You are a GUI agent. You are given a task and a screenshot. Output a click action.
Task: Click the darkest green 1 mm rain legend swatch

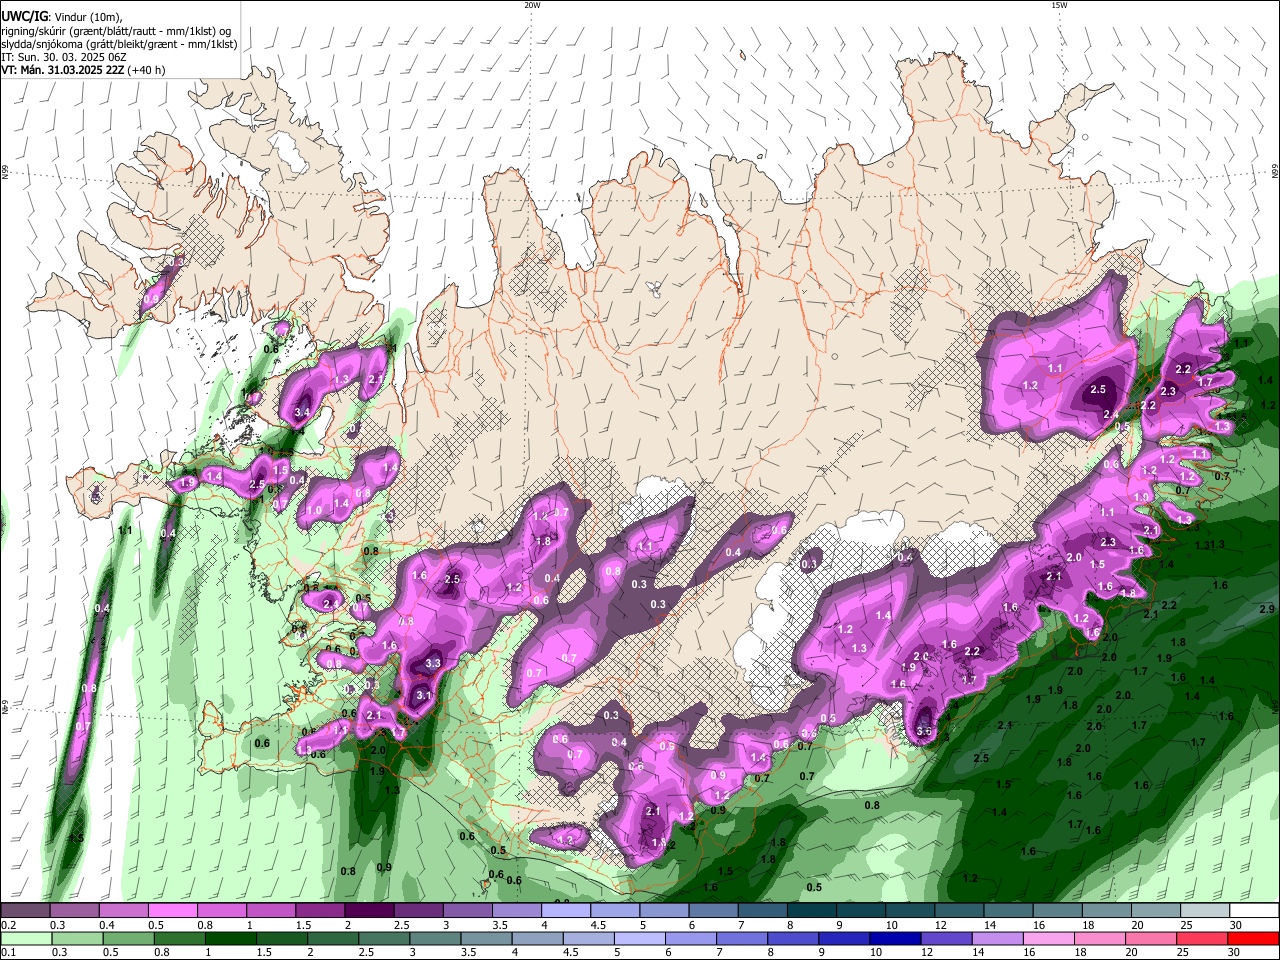coord(231,938)
